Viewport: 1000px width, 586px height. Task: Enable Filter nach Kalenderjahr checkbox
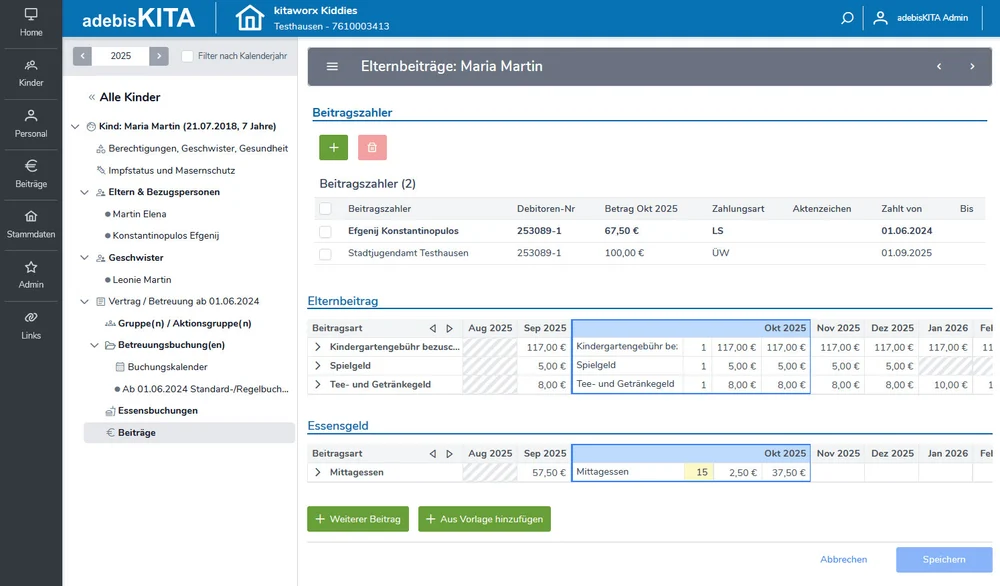(188, 56)
